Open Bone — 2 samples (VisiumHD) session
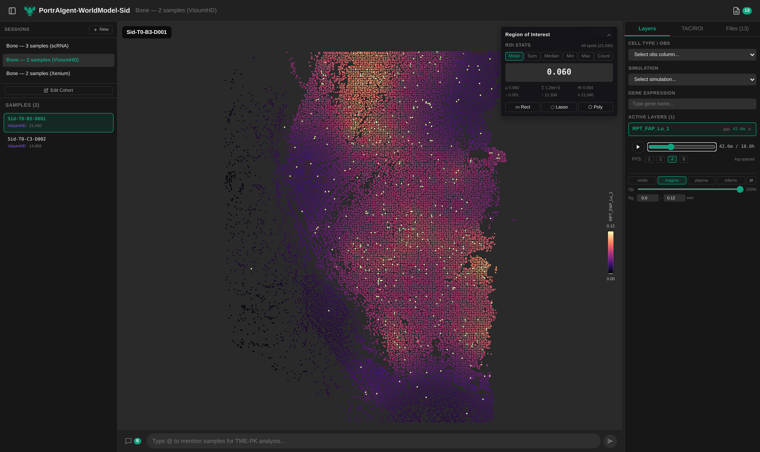The width and height of the screenshot is (760, 452). click(59, 60)
